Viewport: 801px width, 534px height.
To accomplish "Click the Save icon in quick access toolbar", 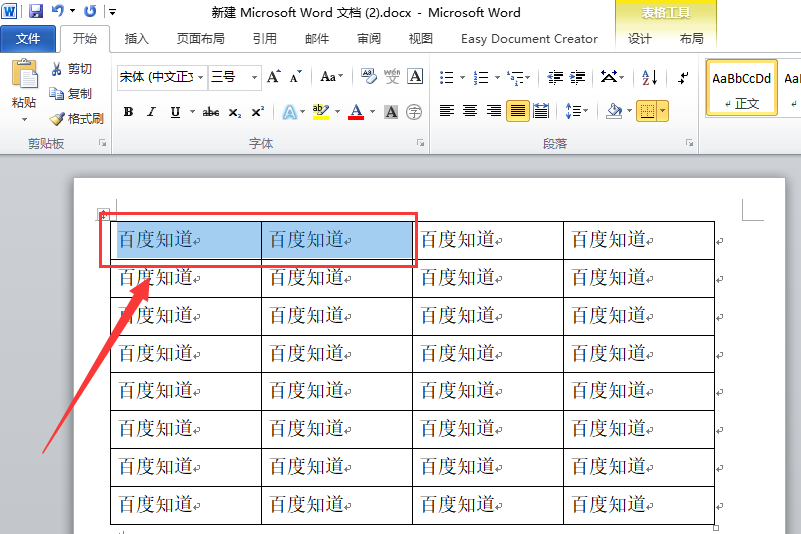I will click(x=35, y=11).
